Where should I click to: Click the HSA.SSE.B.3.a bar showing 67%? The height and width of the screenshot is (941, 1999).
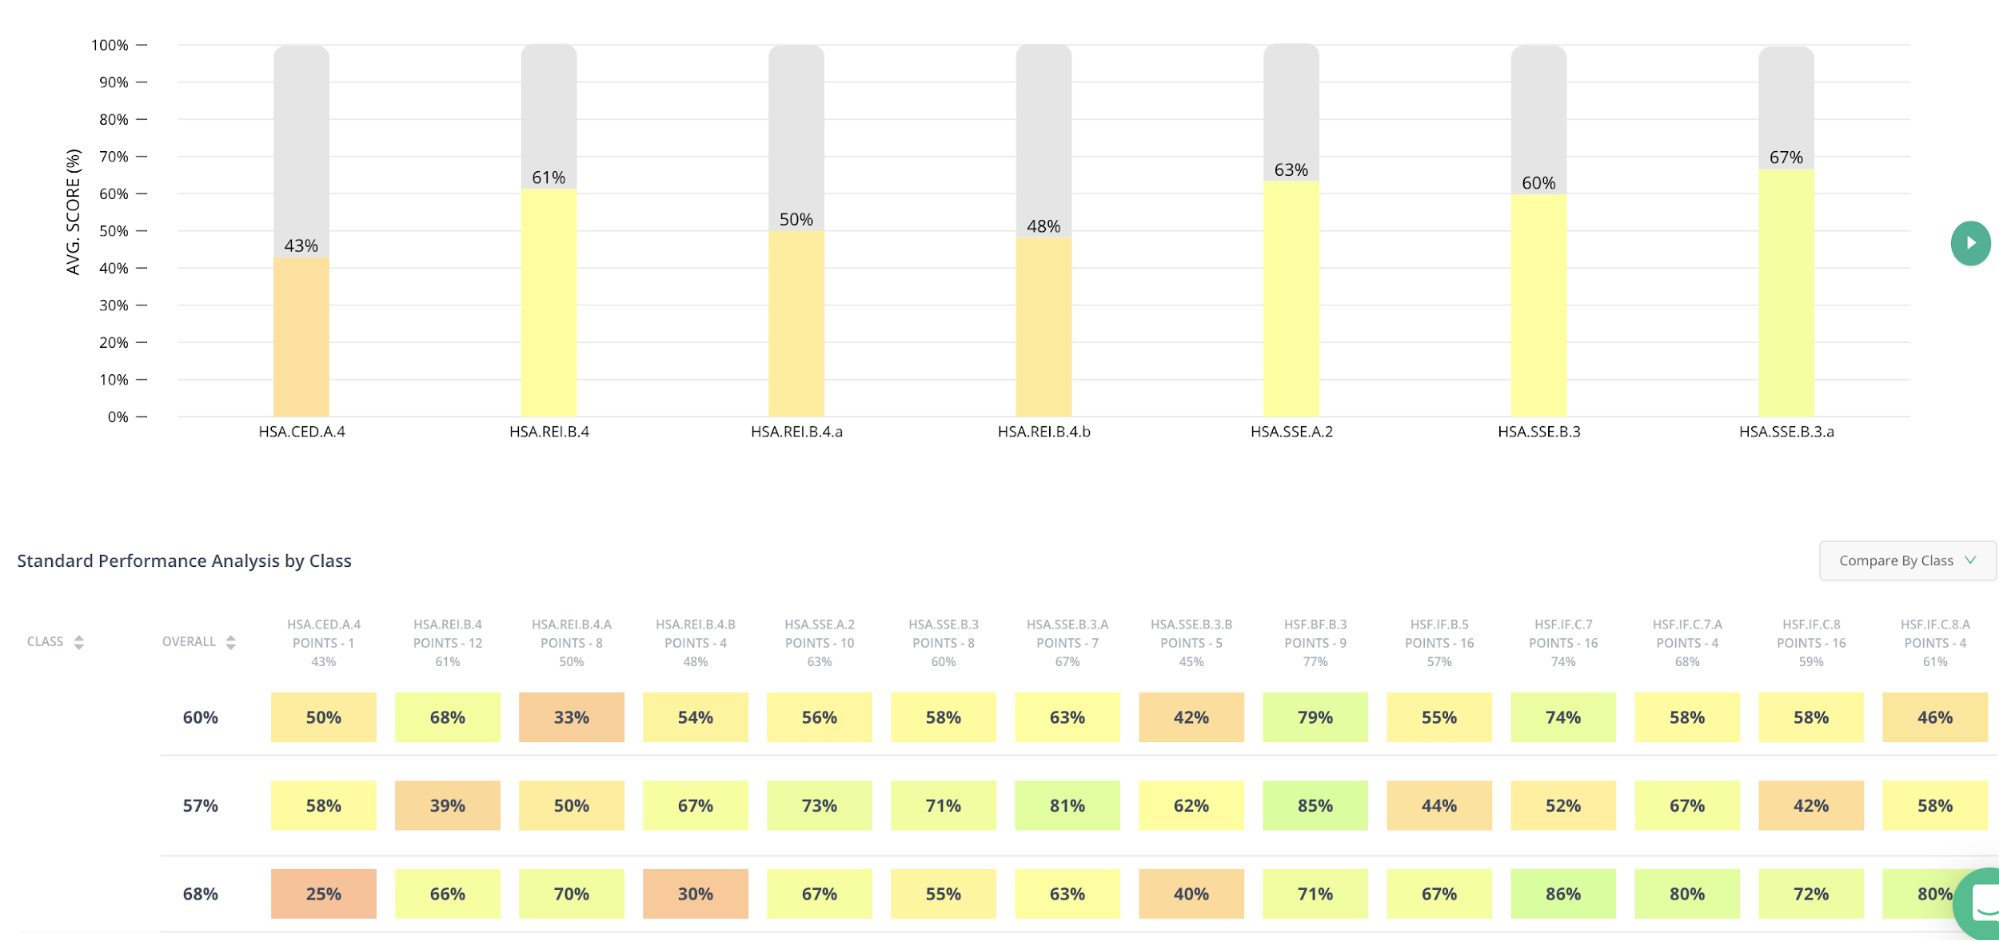click(x=1786, y=291)
